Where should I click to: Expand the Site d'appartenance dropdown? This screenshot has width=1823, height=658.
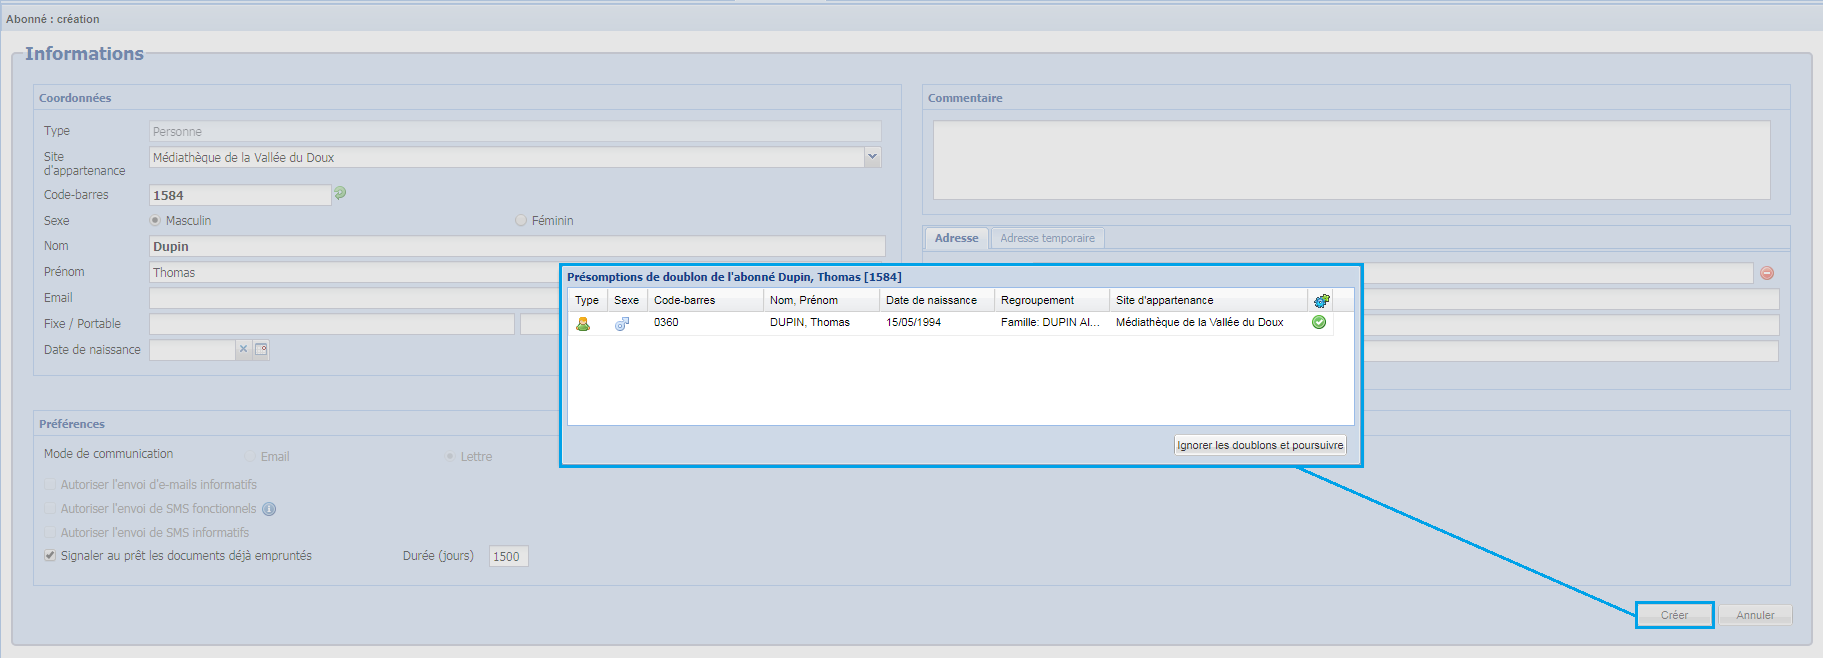(872, 157)
